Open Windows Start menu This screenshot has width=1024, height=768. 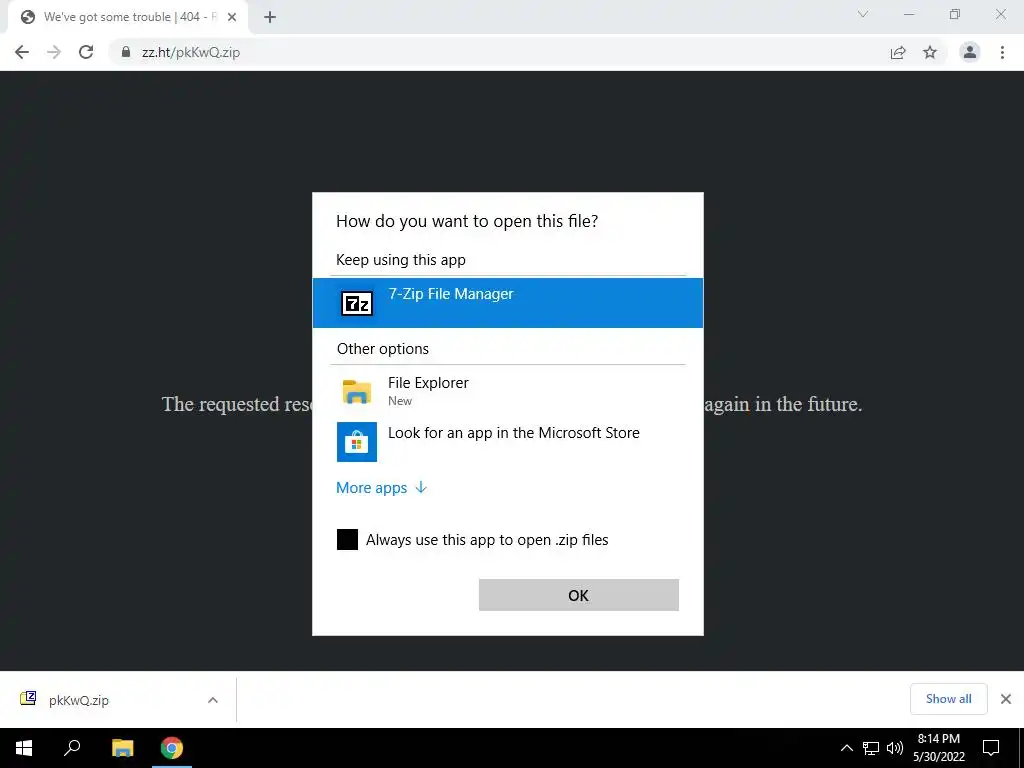tap(24, 748)
